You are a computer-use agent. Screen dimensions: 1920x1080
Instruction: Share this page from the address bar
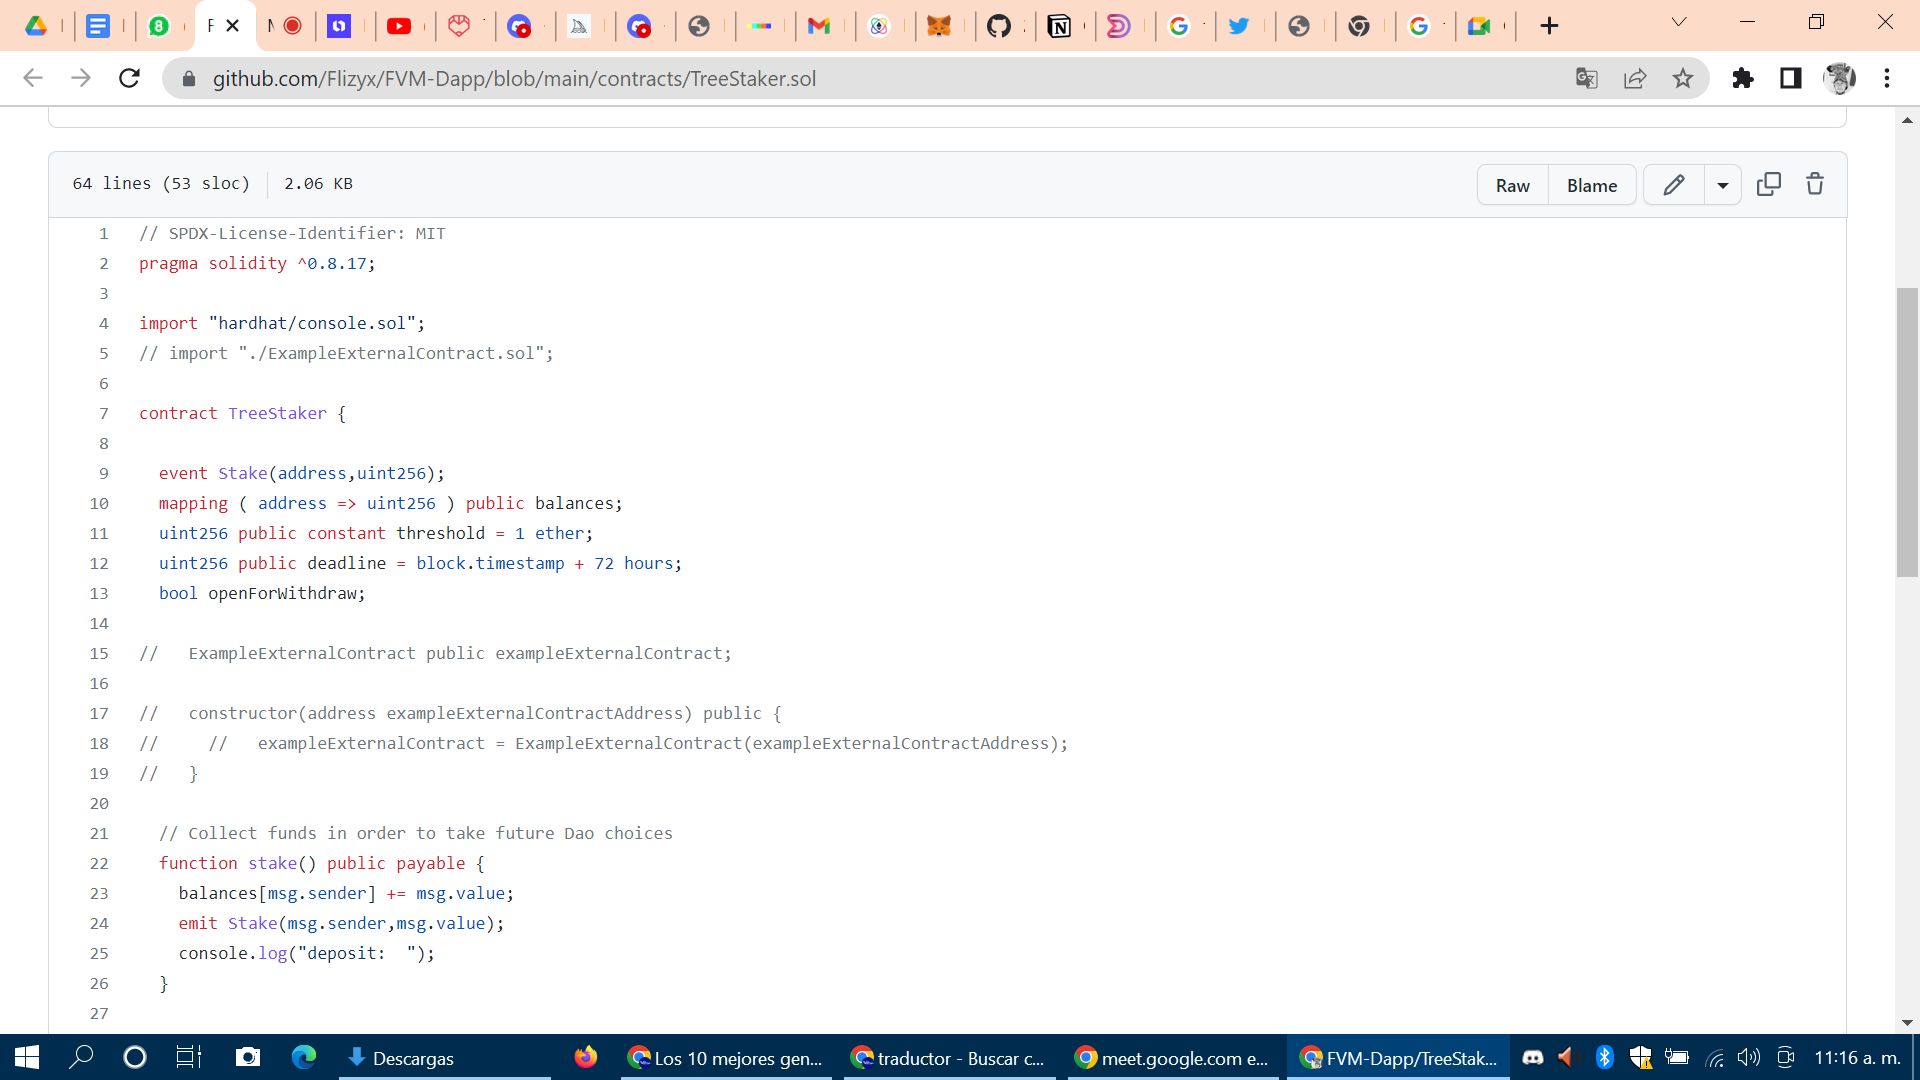[1635, 78]
